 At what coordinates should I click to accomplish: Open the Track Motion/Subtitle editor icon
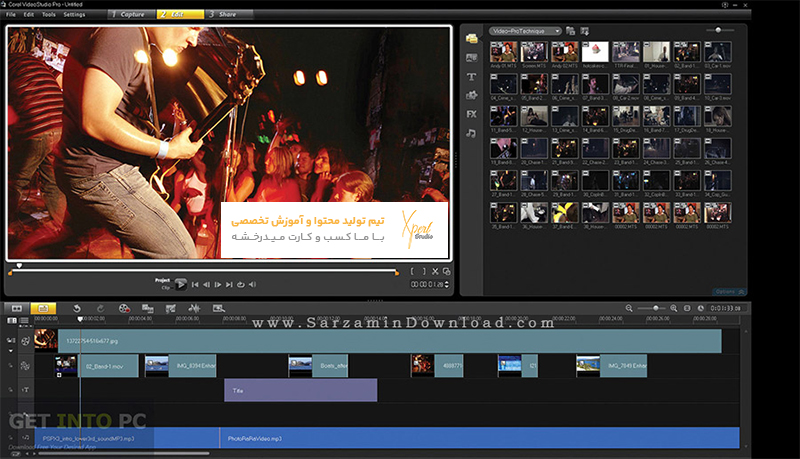[x=218, y=308]
